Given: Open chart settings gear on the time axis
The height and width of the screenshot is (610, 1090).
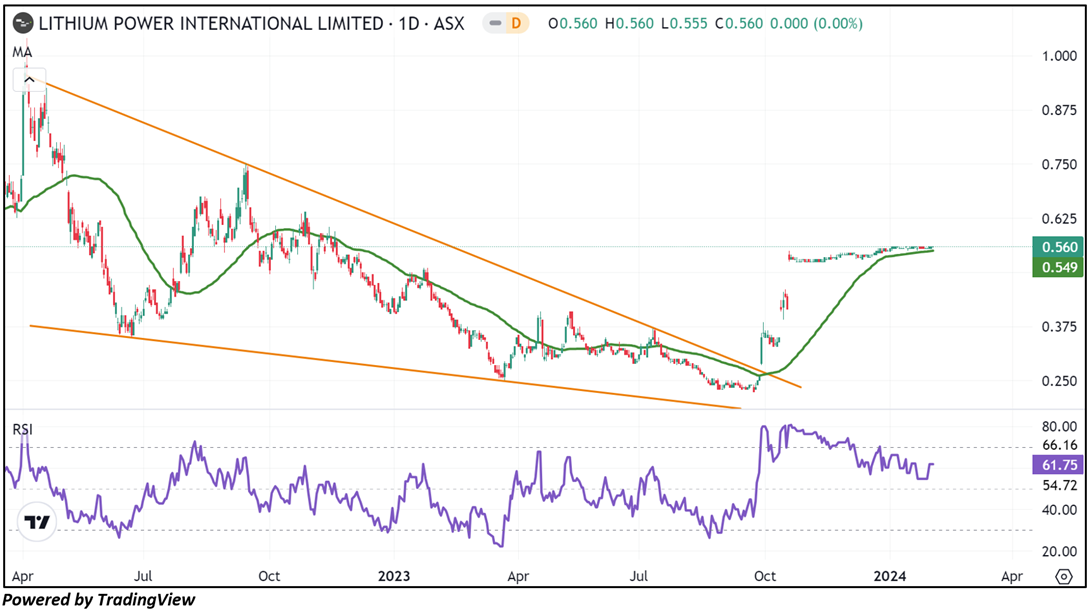Looking at the screenshot, I should pyautogui.click(x=1064, y=576).
